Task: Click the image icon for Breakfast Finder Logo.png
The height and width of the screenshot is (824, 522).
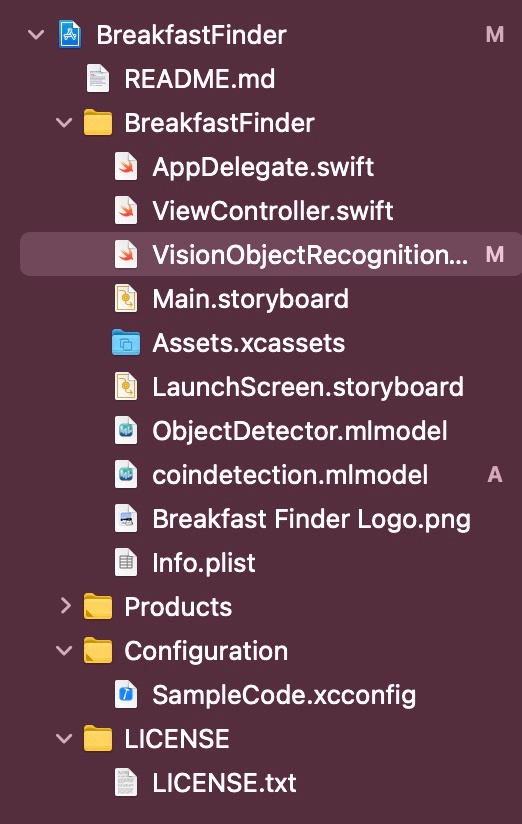Action: (126, 519)
